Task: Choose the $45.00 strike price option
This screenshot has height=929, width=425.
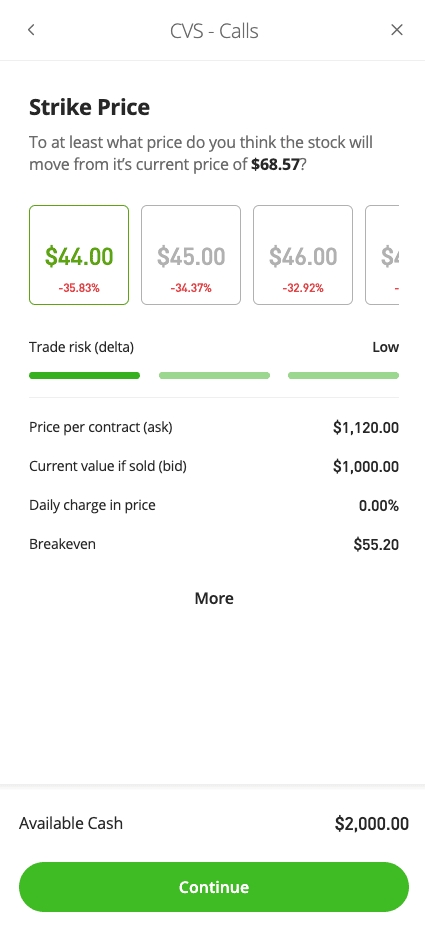Action: point(191,255)
